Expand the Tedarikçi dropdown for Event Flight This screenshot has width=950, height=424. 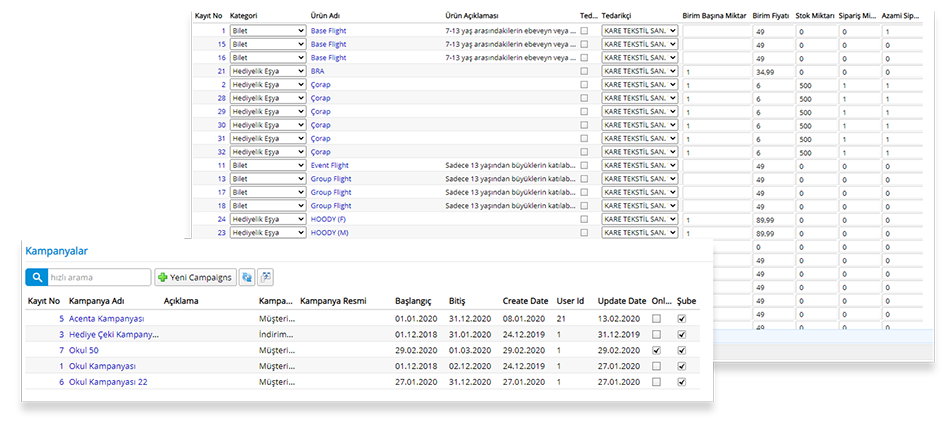coord(640,165)
